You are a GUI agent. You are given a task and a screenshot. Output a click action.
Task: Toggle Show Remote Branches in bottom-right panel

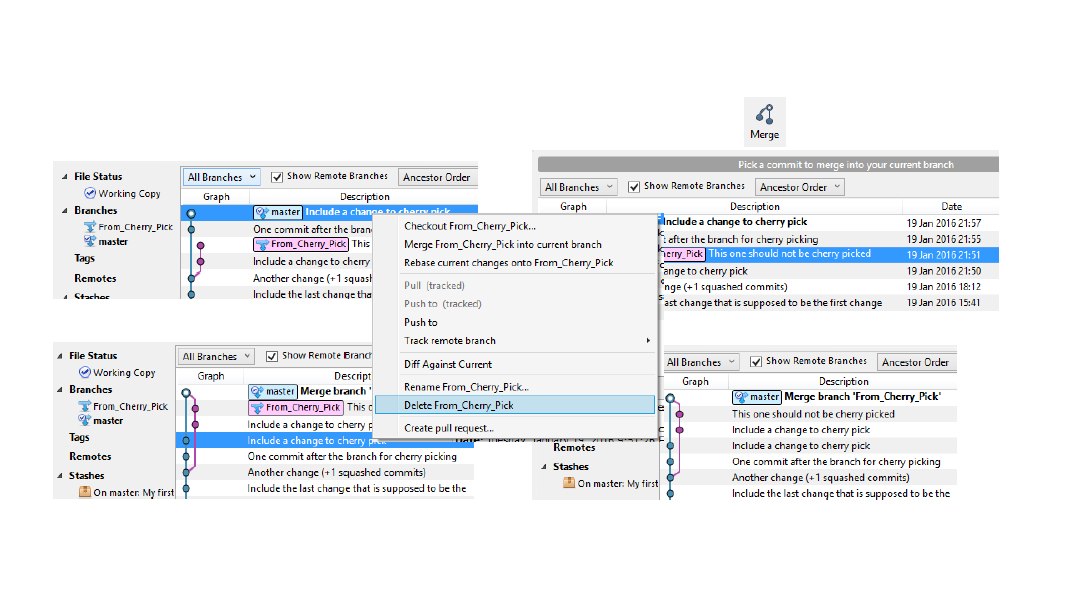click(x=756, y=362)
